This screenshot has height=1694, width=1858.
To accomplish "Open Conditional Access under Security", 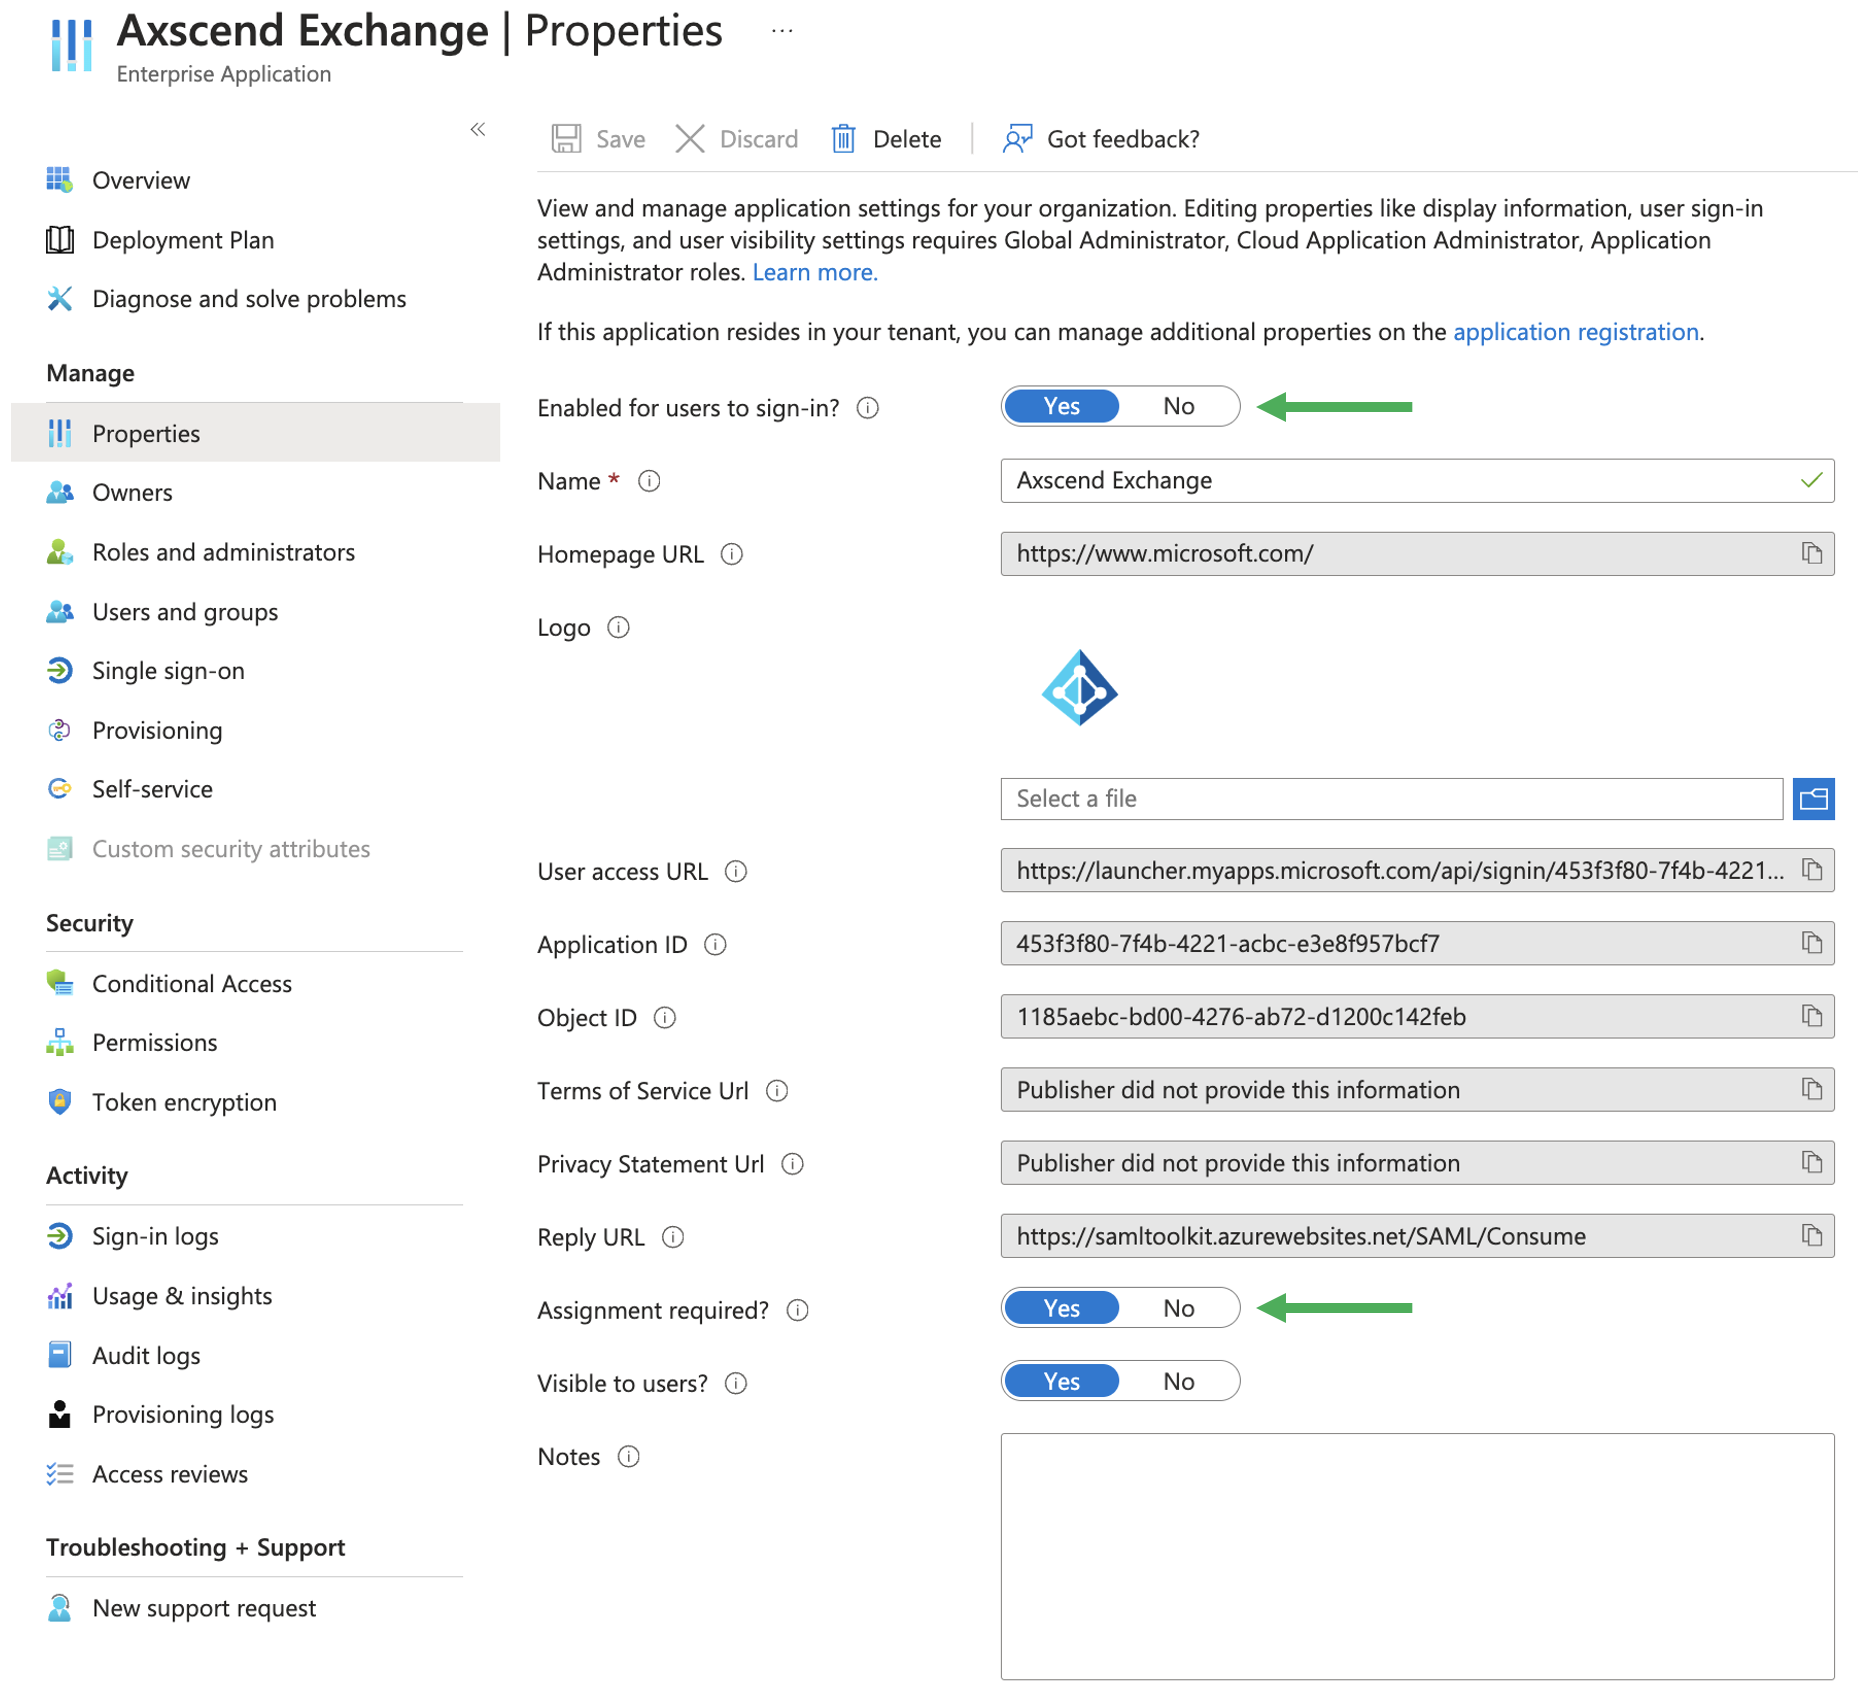I will pos(191,983).
